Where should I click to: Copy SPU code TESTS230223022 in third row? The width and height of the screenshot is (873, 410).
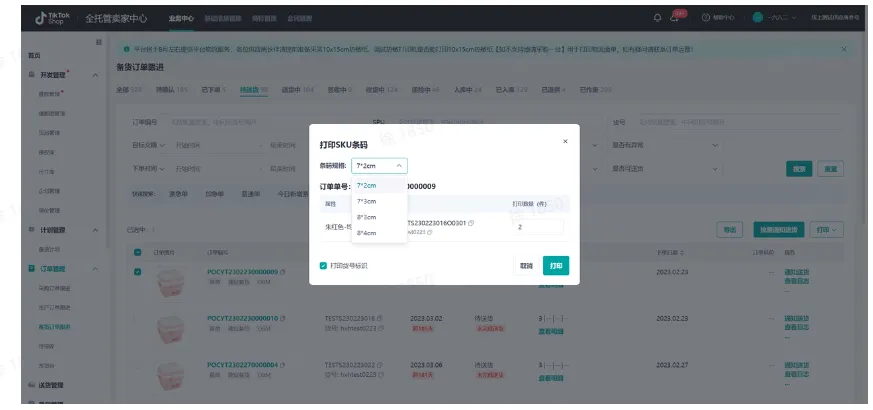pyautogui.click(x=380, y=365)
